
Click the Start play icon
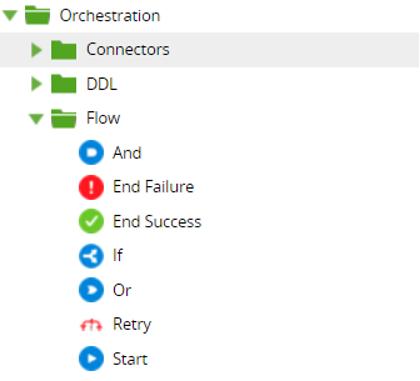(x=91, y=359)
